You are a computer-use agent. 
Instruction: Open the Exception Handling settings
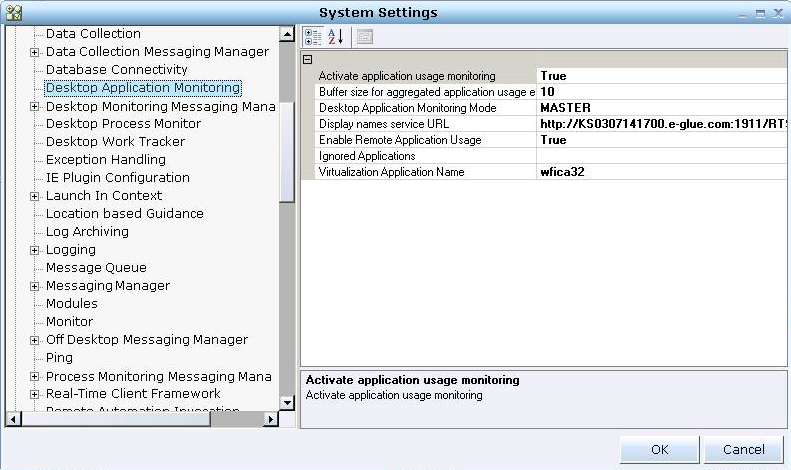point(105,160)
